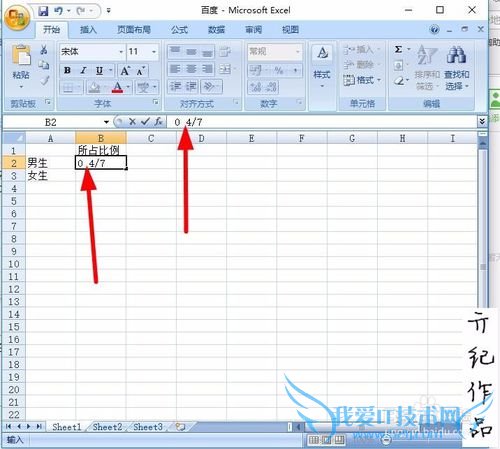
Task: Decrease decimal places
Action: [271, 87]
